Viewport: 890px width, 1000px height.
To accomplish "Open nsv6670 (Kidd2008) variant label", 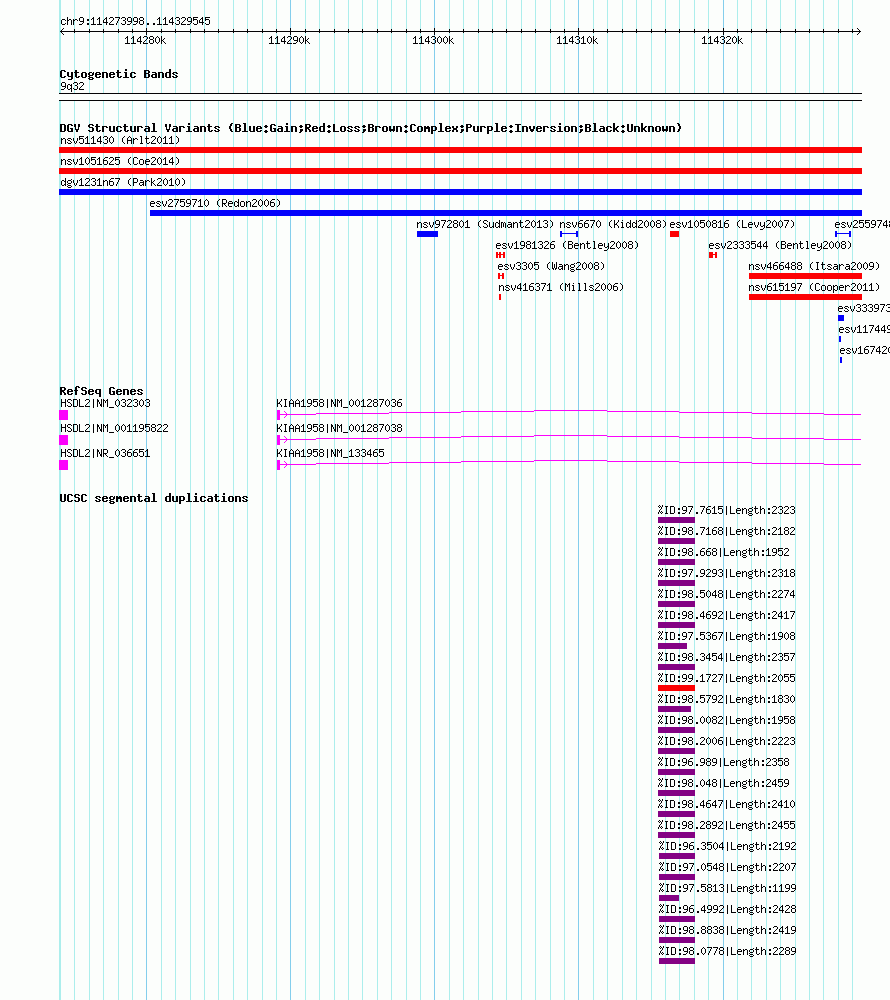I will click(613, 224).
